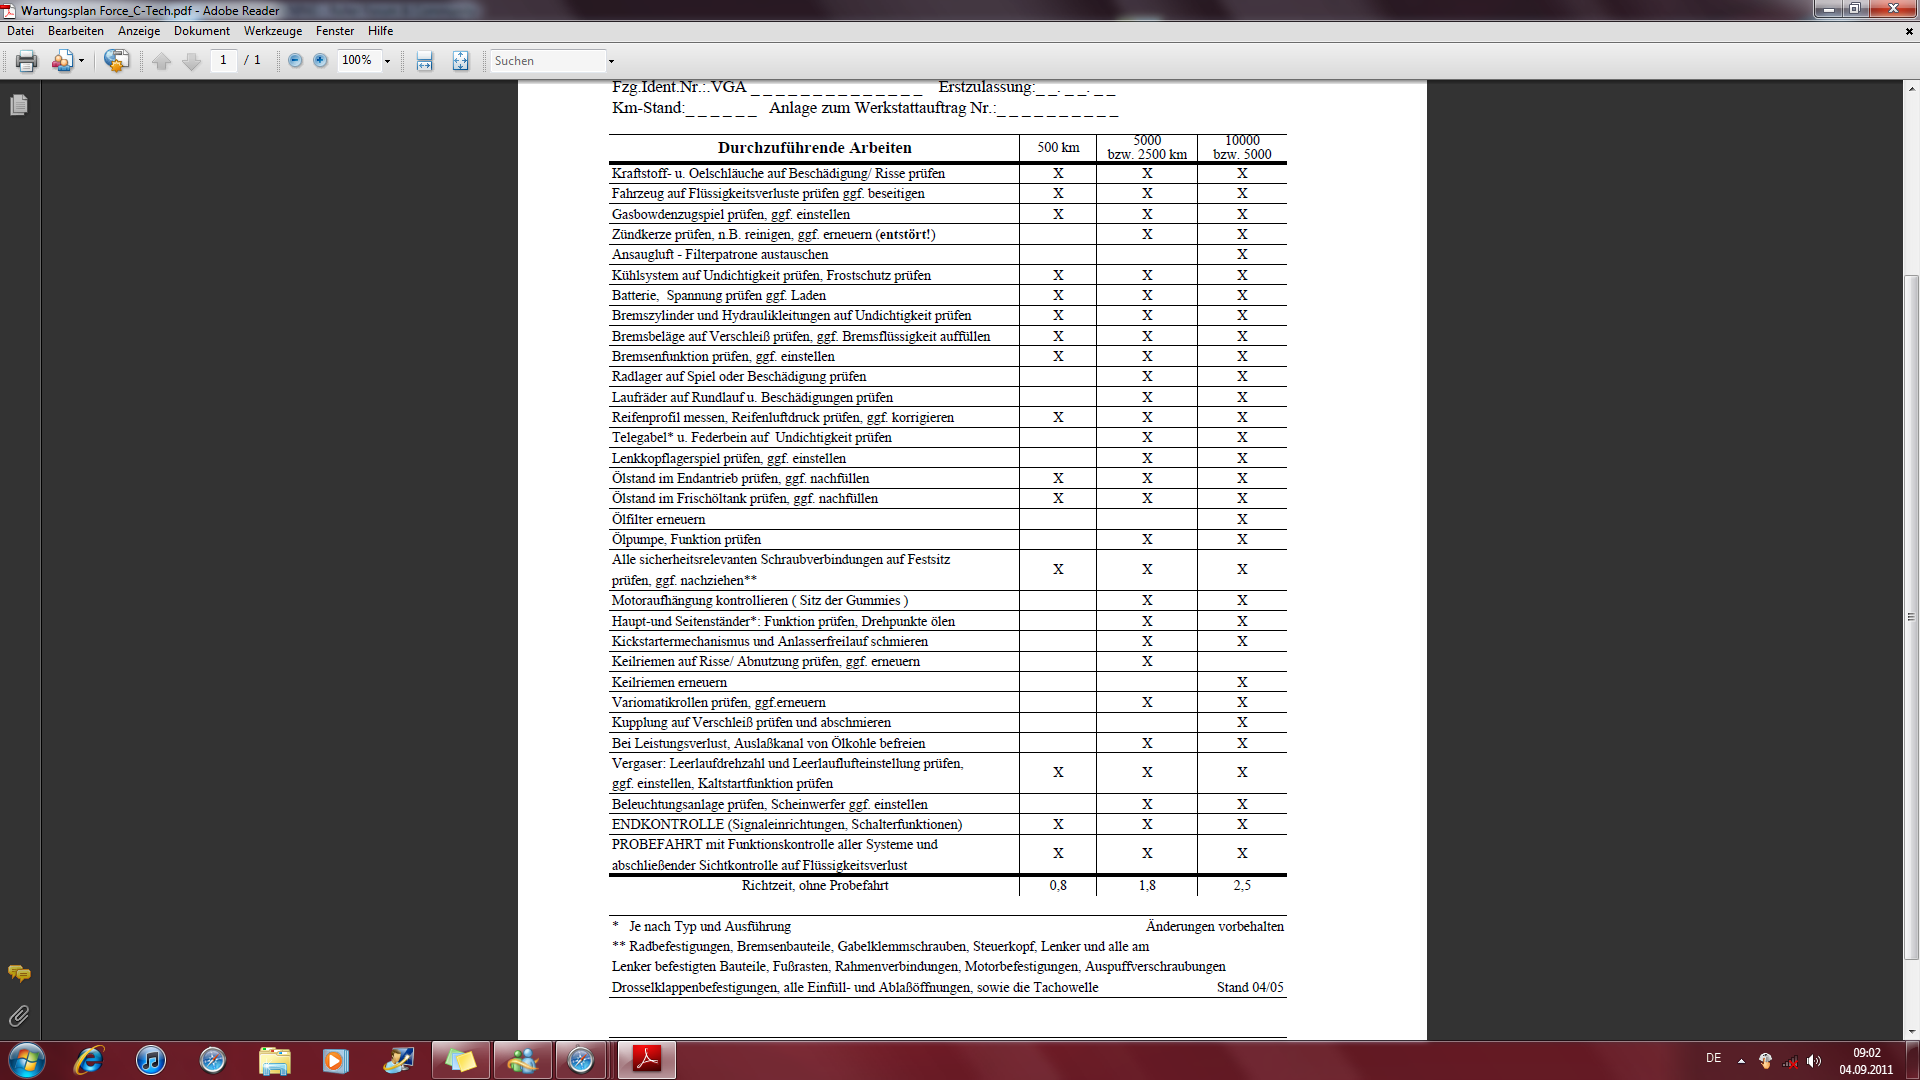Show hidden tray icons arrow
This screenshot has height=1080, width=1920.
tap(1741, 1061)
